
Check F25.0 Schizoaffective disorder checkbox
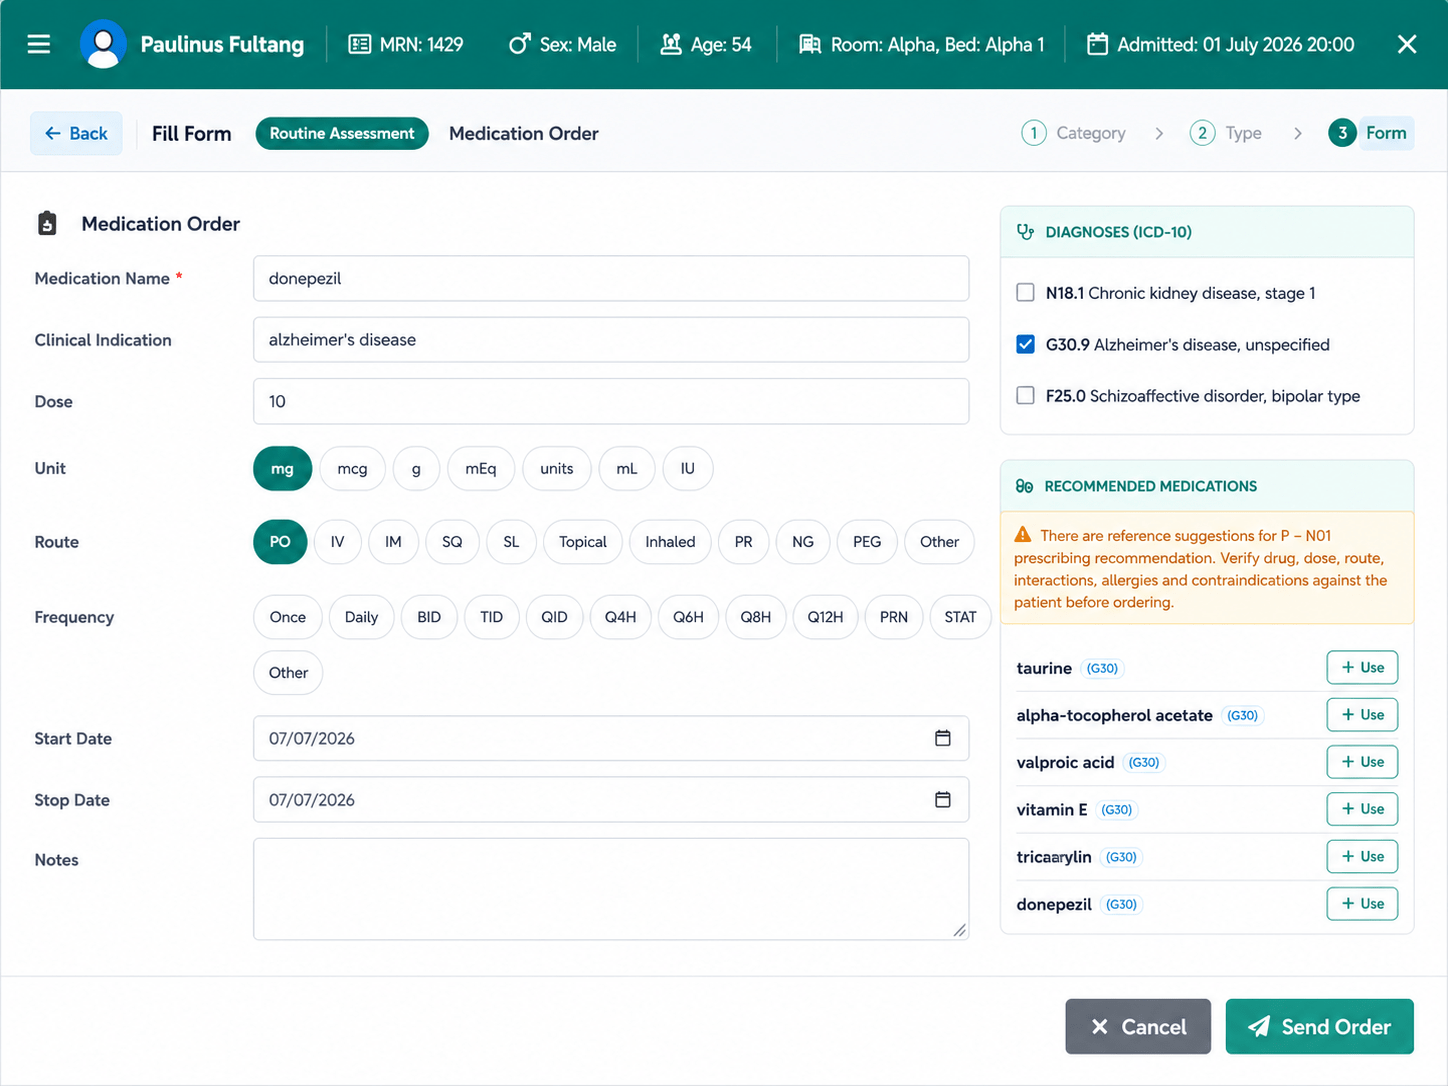click(1025, 395)
